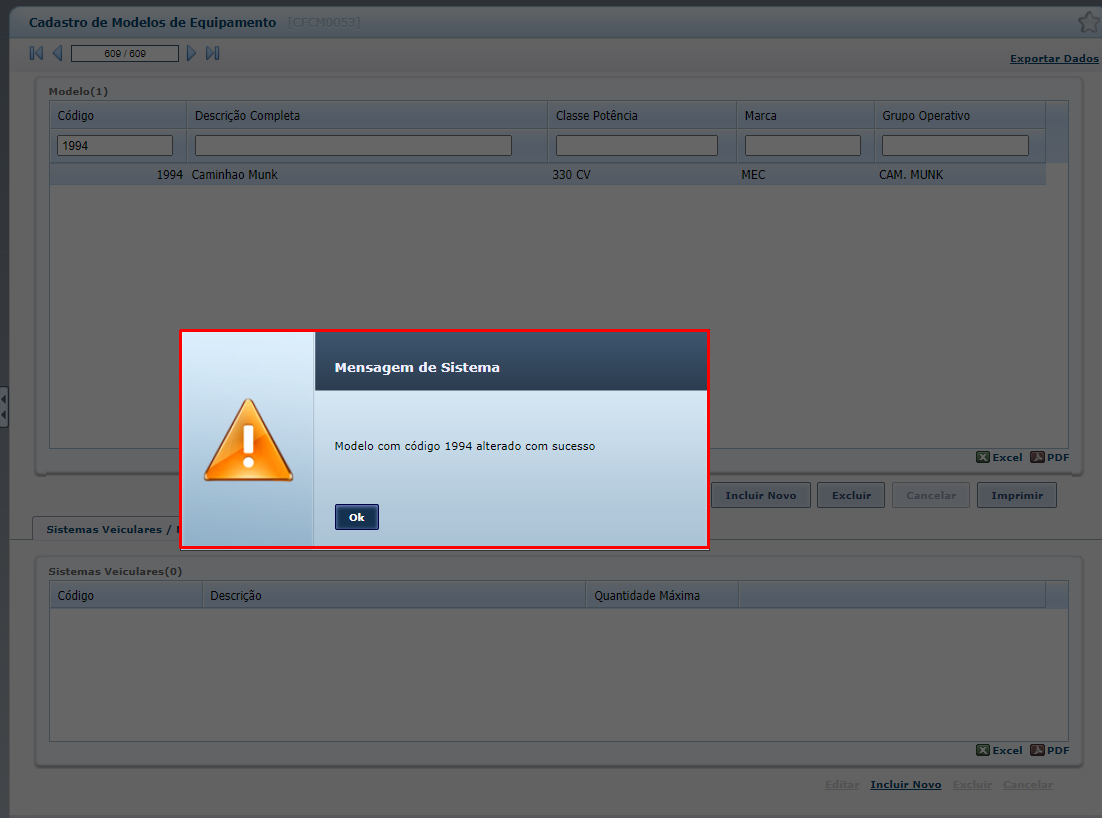Sort by the Descrição column header

point(394,595)
